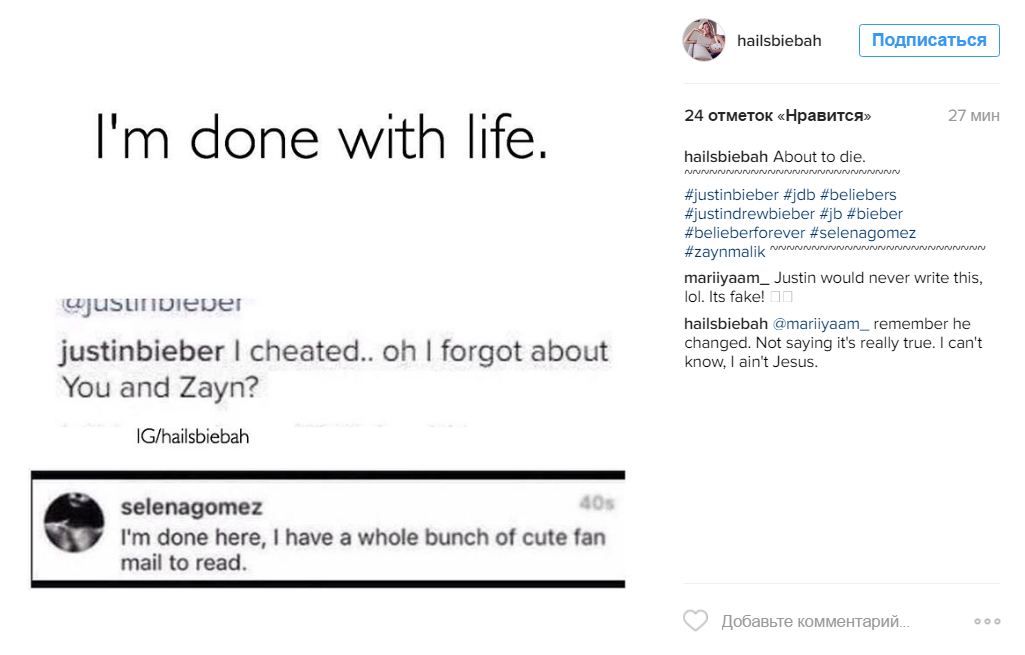Open the #belieberforever hashtag

point(744,233)
